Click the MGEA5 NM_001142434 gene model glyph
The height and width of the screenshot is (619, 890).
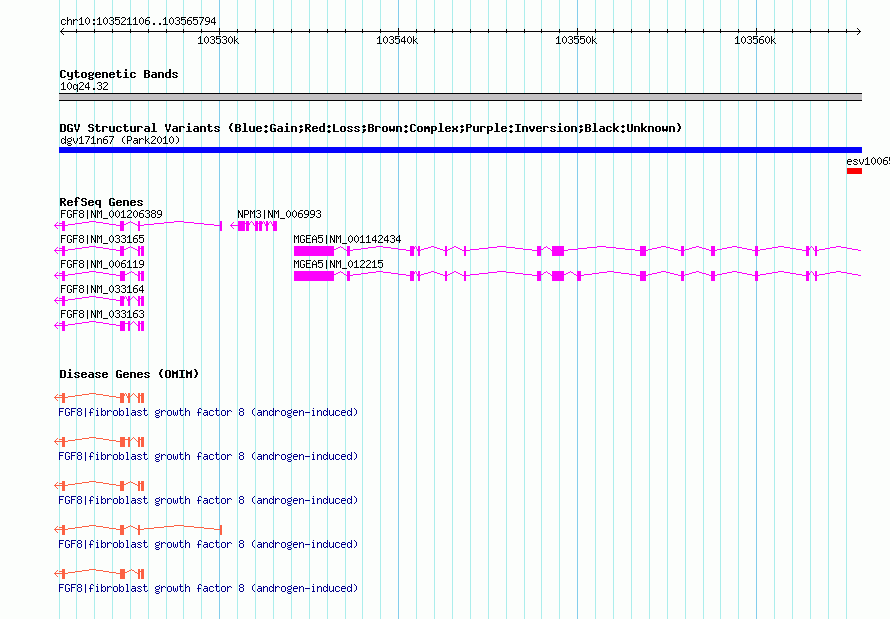coord(577,251)
